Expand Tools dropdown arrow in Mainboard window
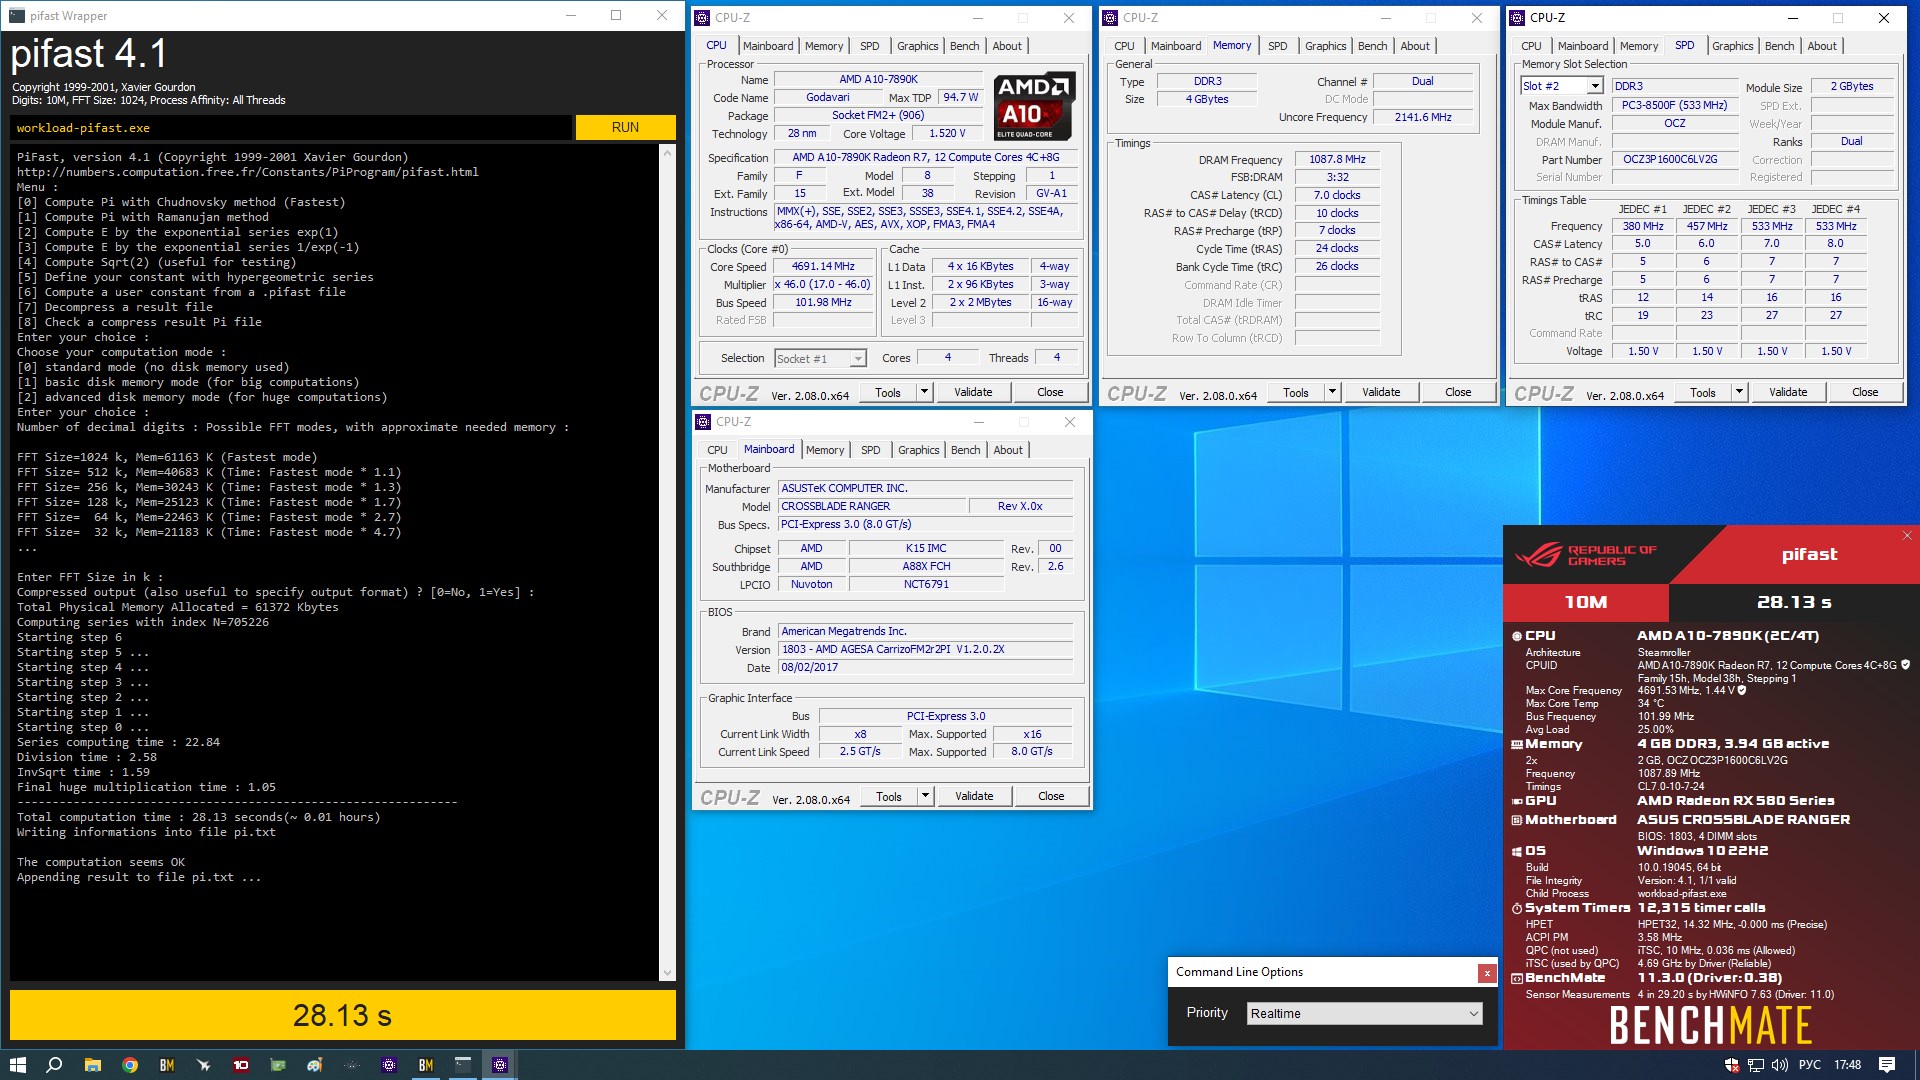 (926, 796)
